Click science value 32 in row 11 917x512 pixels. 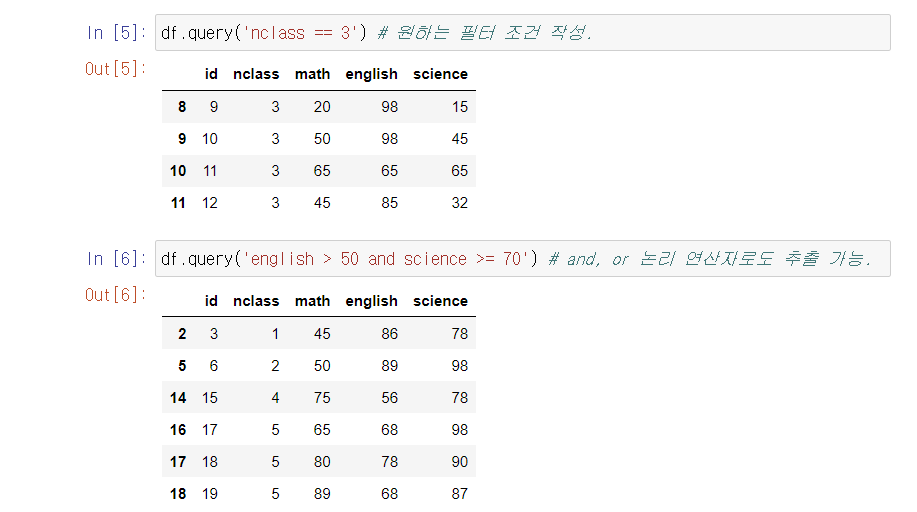(460, 203)
